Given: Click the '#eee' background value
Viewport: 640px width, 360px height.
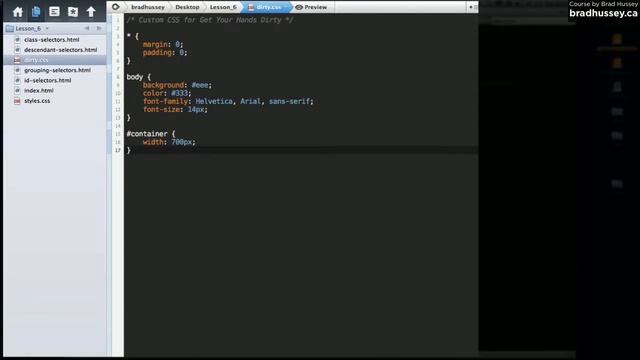Looking at the screenshot, I should pyautogui.click(x=200, y=85).
